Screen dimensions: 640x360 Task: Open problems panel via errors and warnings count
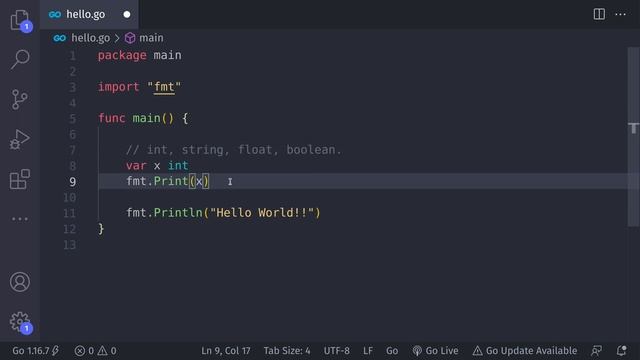pos(96,351)
